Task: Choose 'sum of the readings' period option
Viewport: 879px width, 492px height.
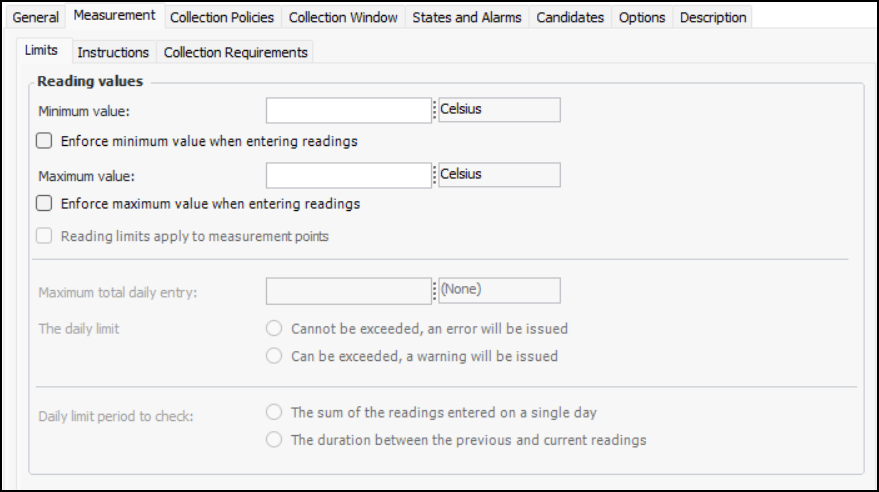Action: 273,412
